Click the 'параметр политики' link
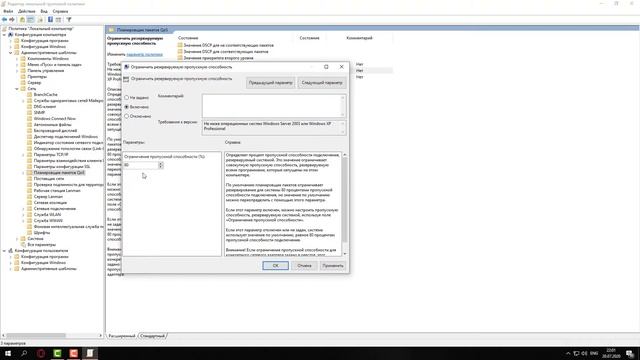The height and width of the screenshot is (360, 640). (x=144, y=54)
